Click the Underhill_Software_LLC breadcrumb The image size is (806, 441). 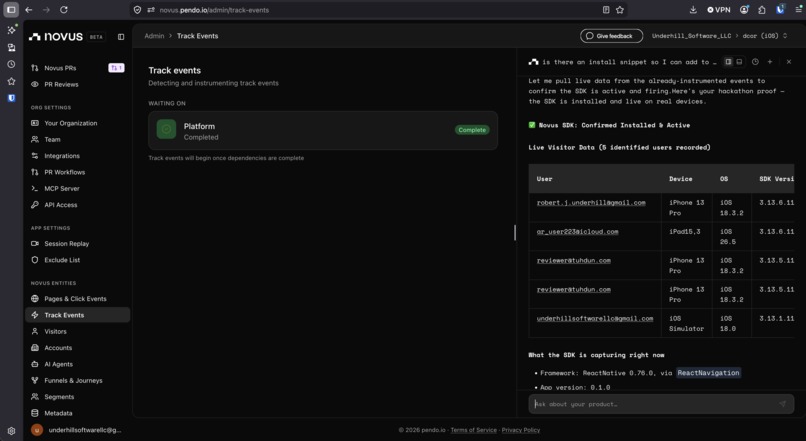(691, 36)
